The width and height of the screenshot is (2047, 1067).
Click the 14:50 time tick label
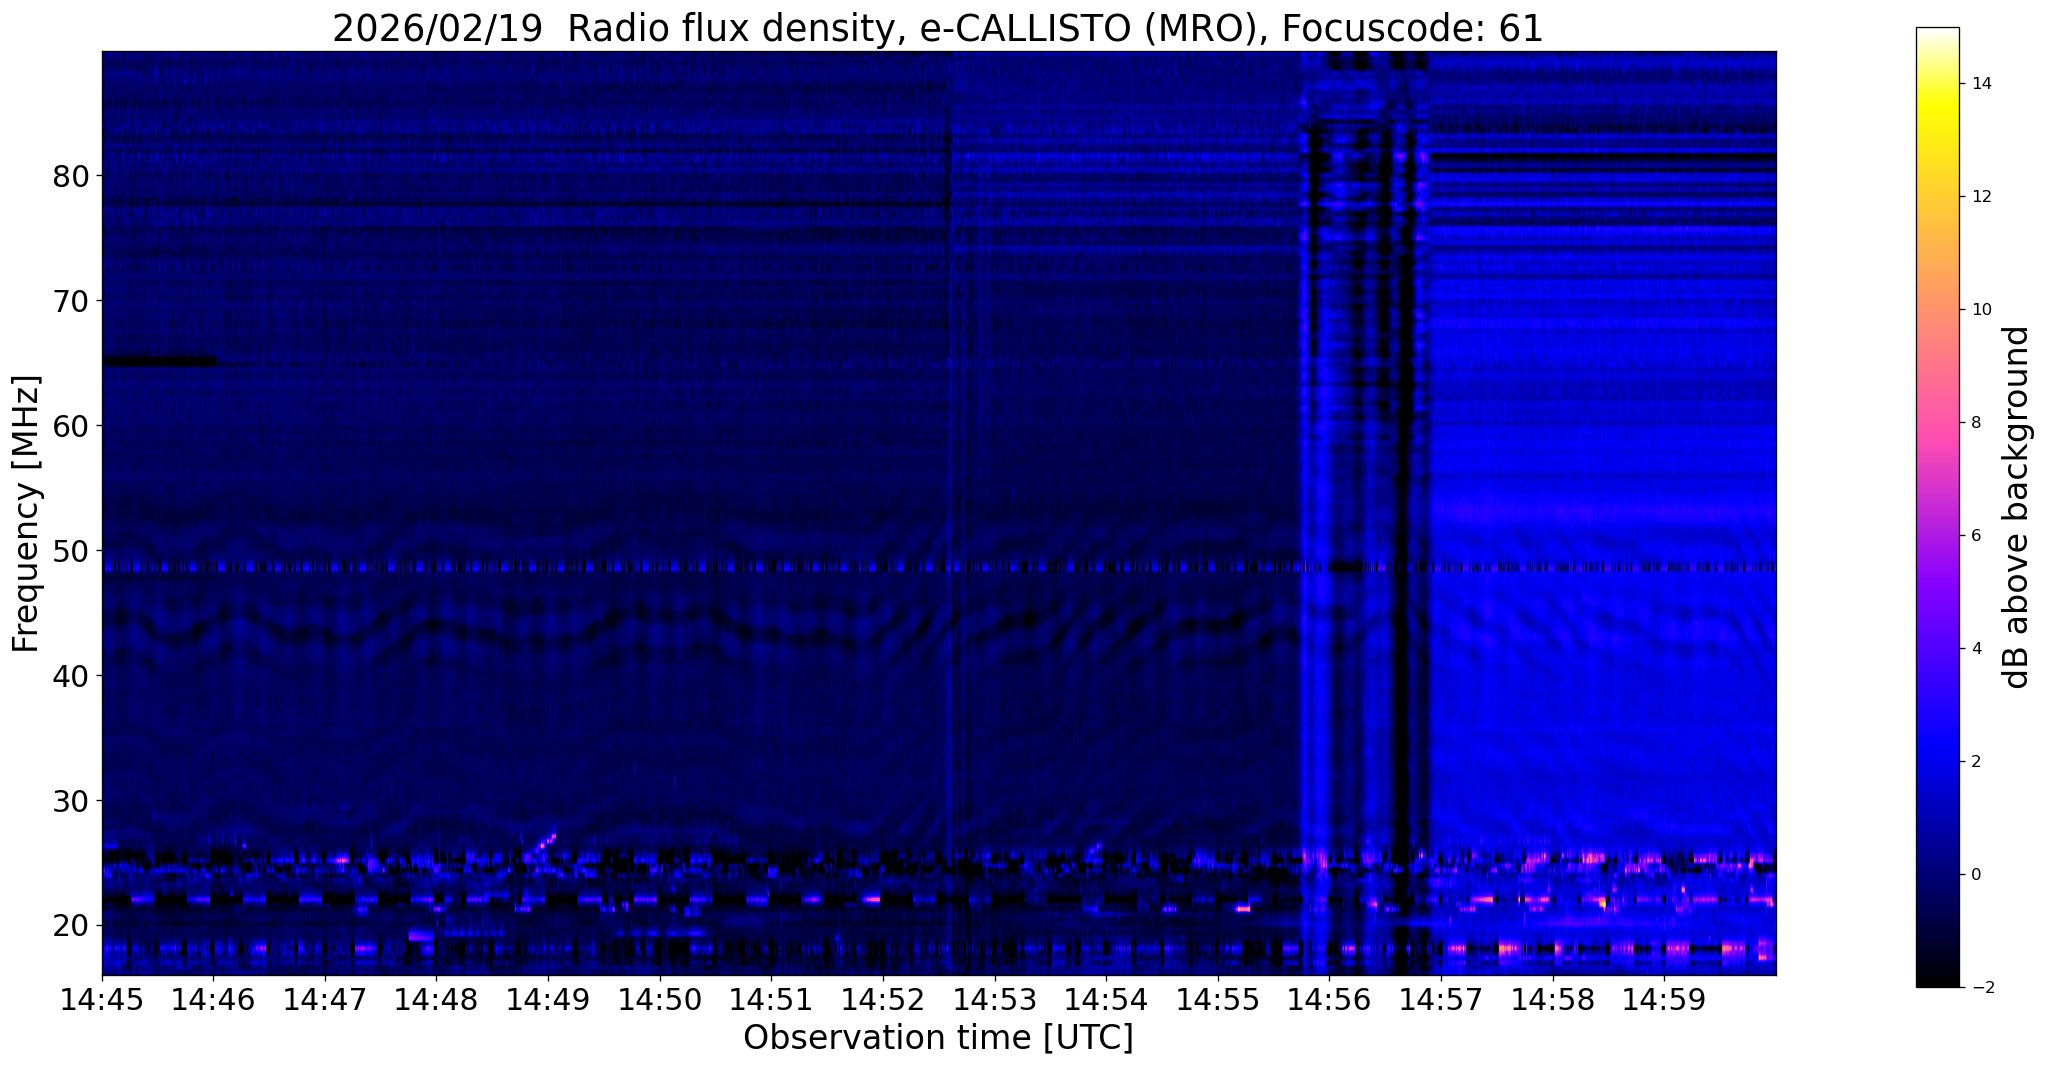(659, 999)
